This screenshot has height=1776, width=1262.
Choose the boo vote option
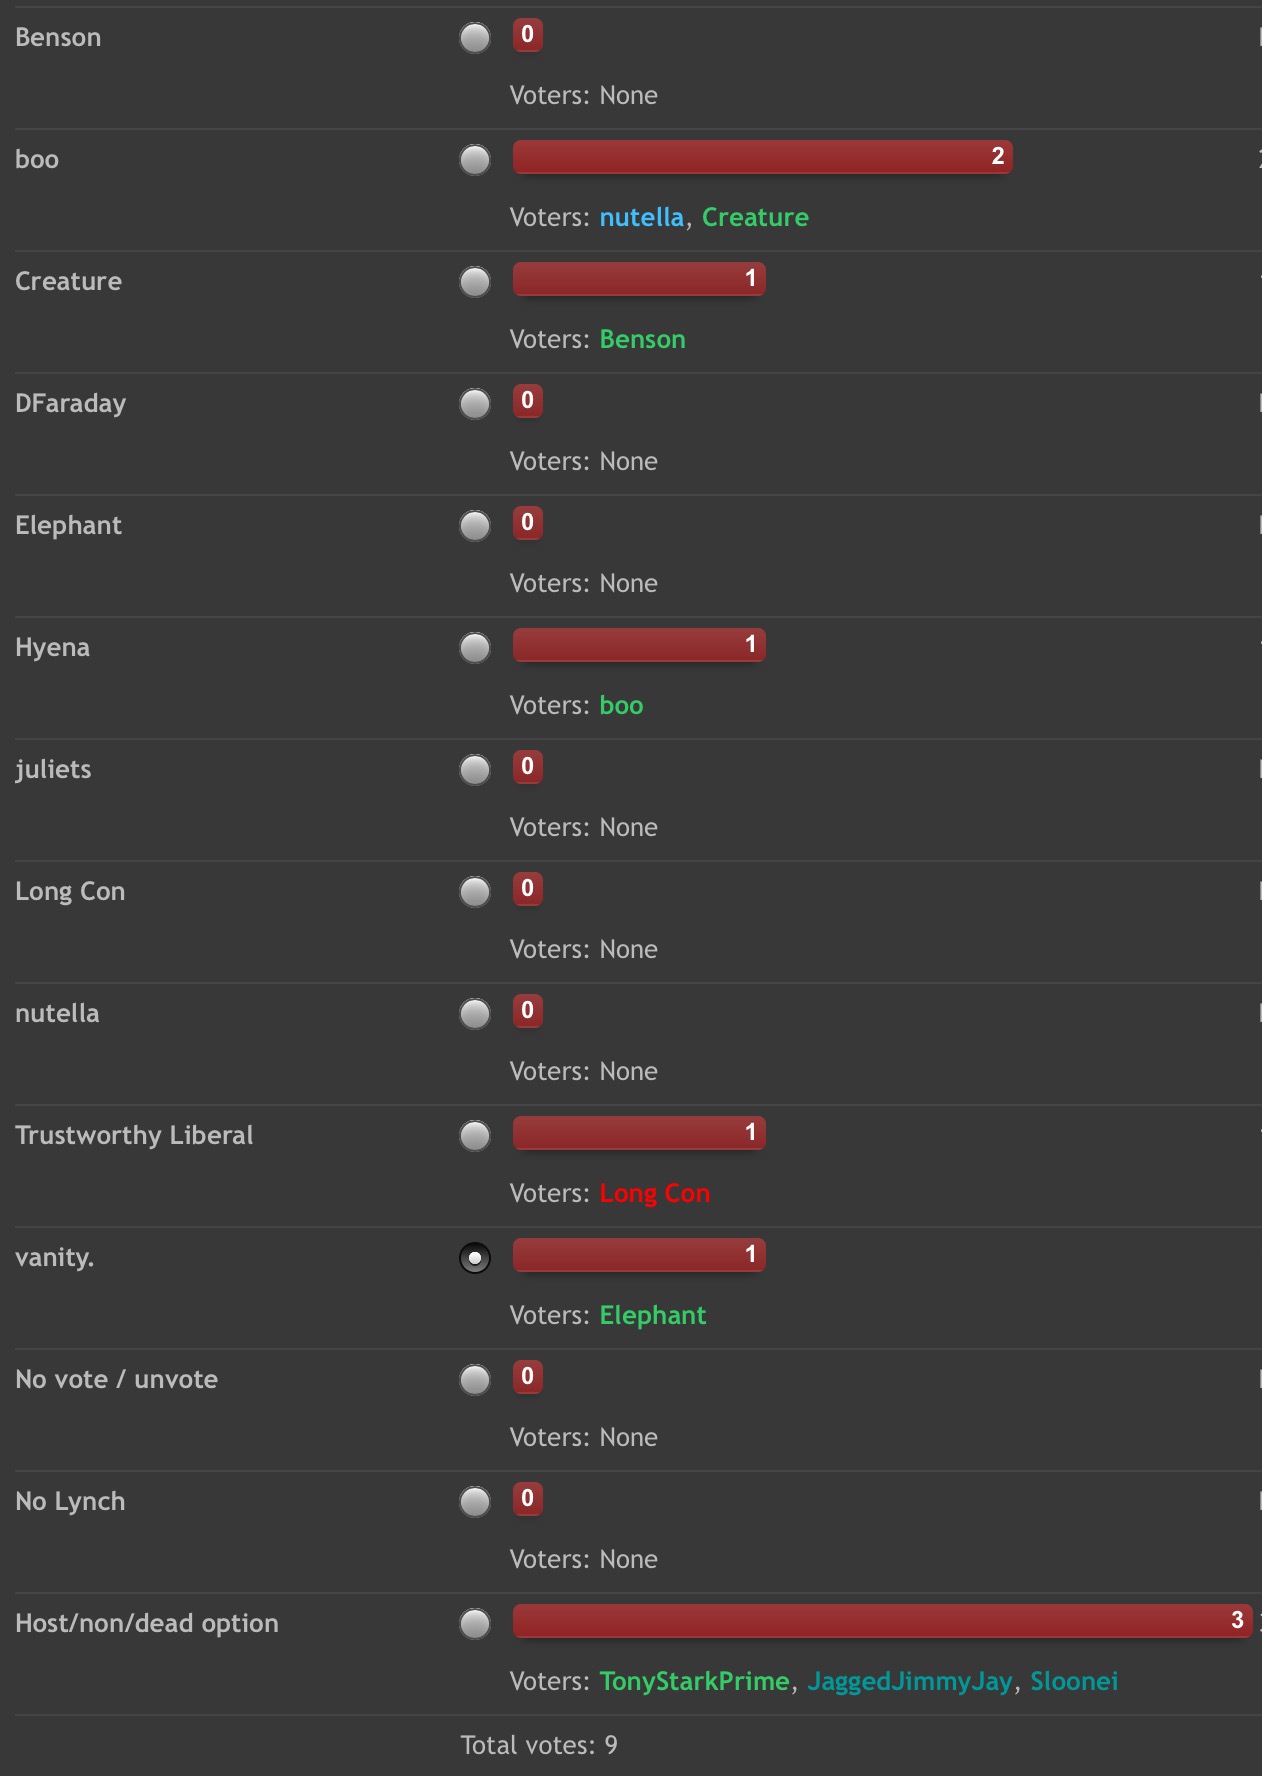pos(475,160)
